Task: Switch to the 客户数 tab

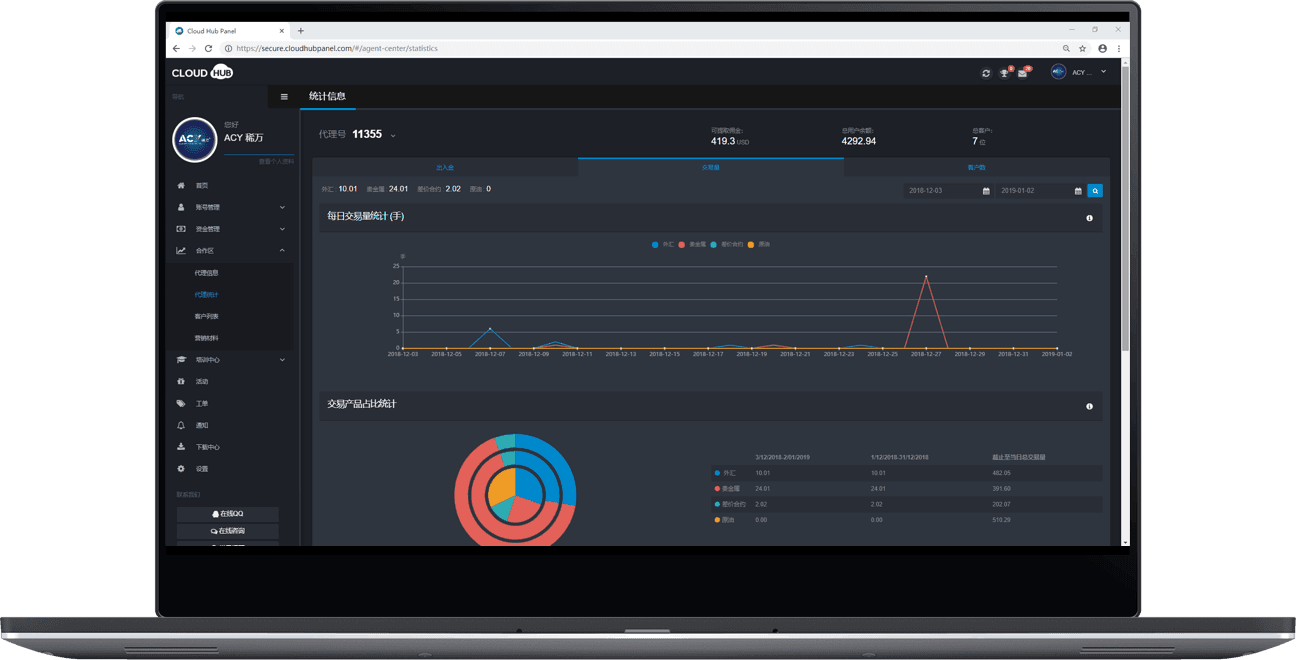Action: point(976,168)
